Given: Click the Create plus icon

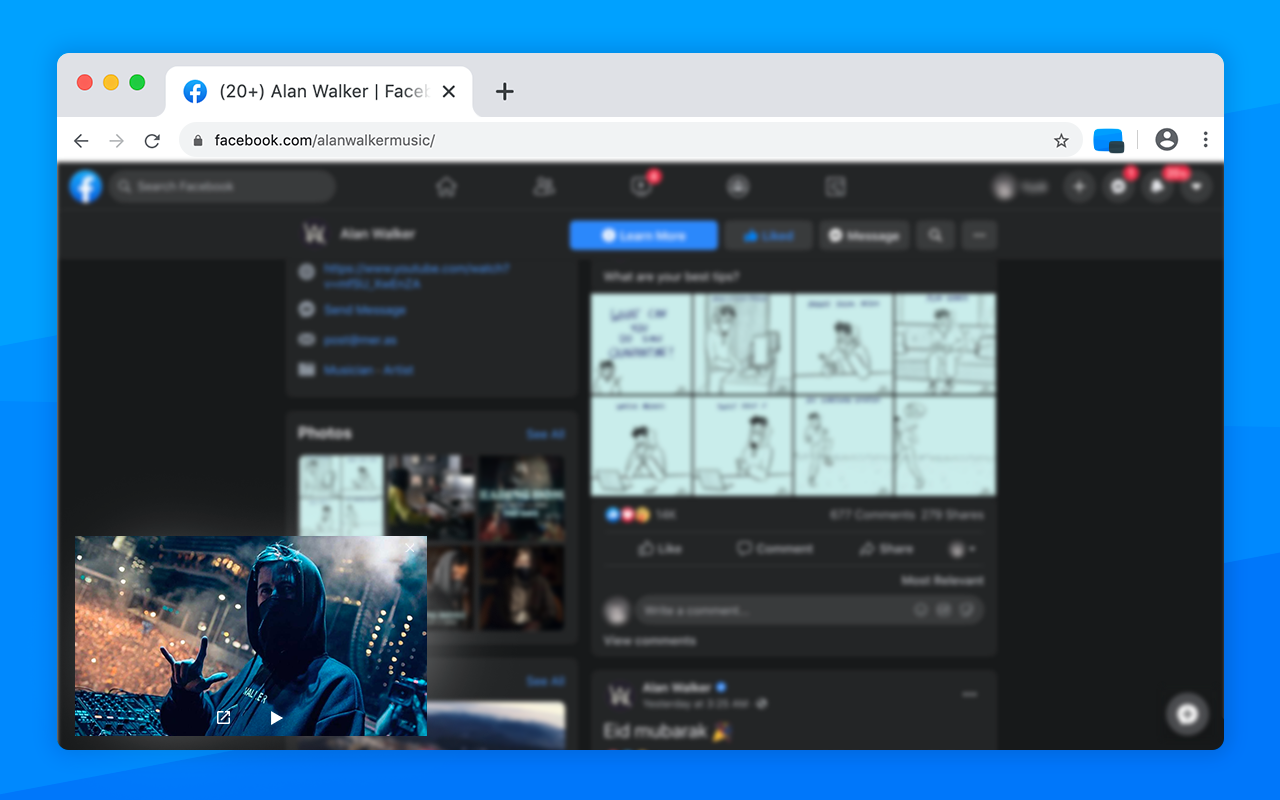Looking at the screenshot, I should click(1078, 186).
